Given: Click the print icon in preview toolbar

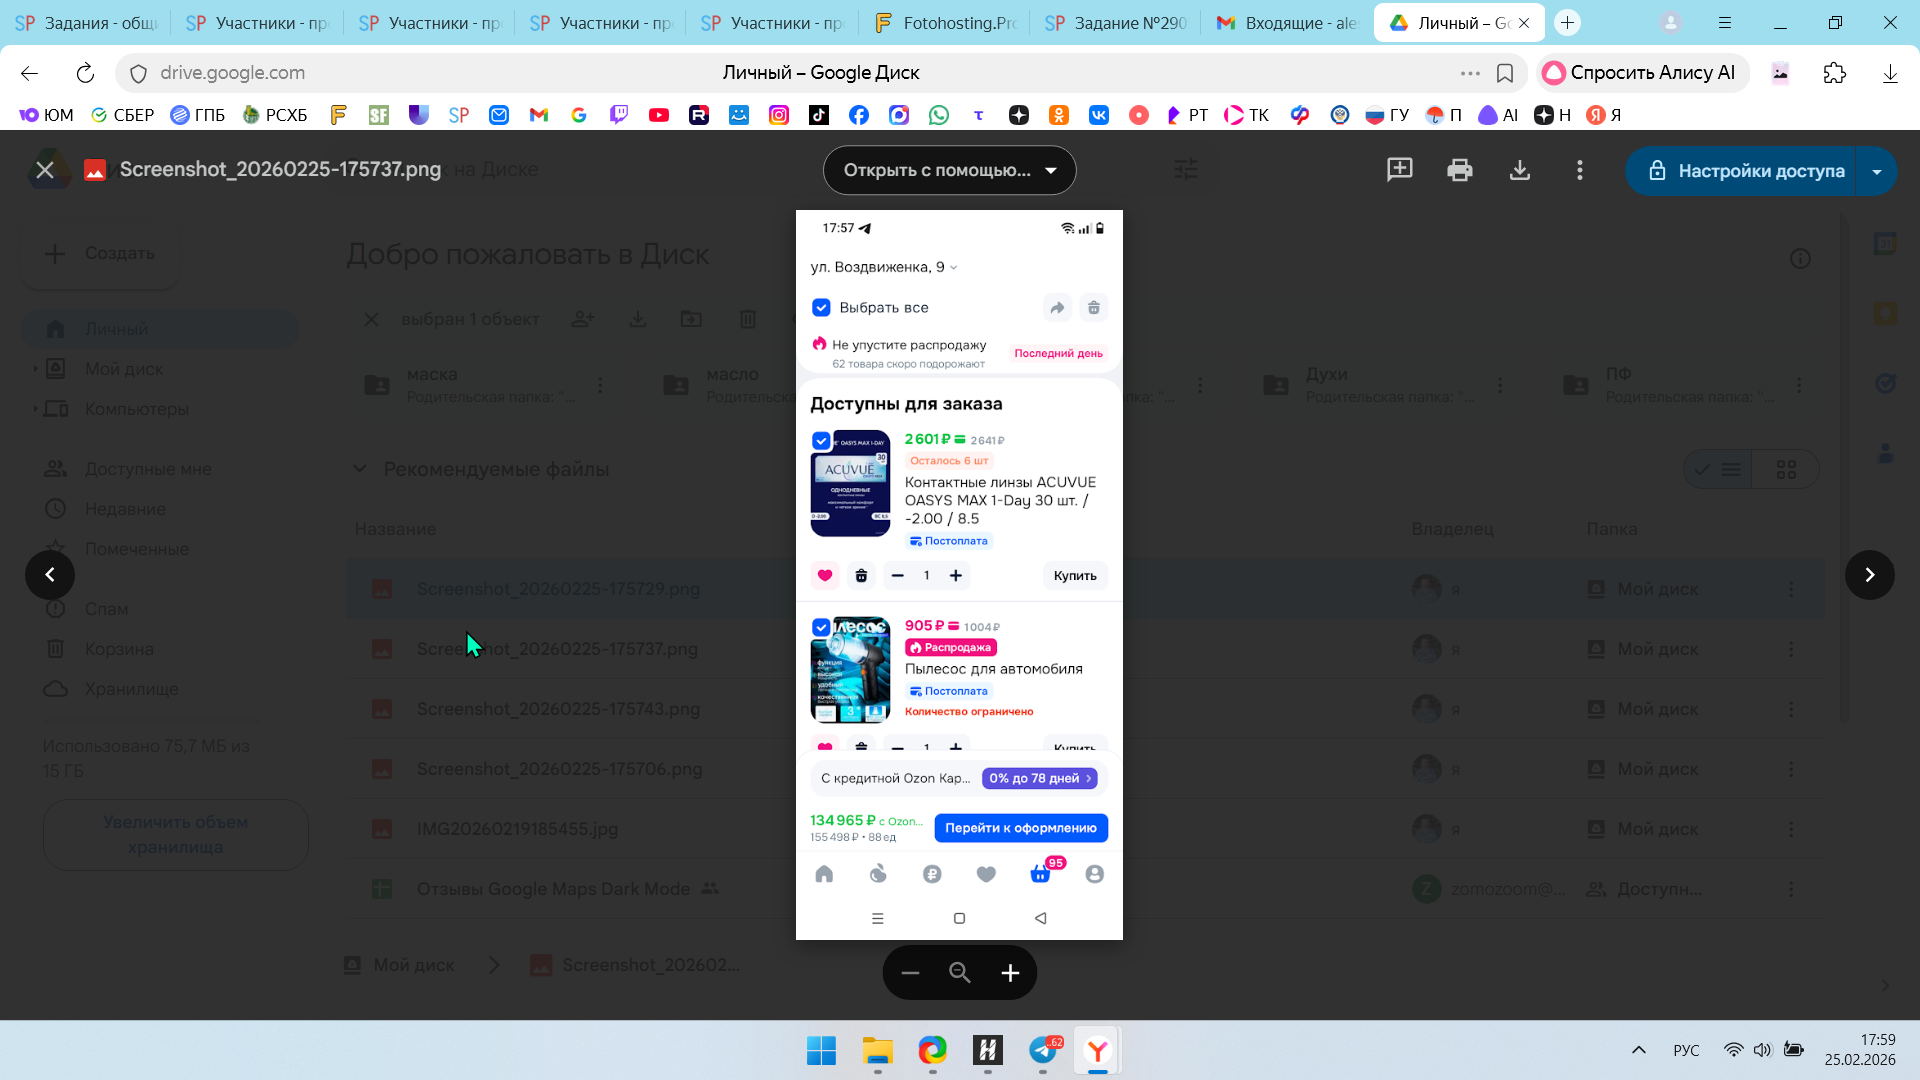Looking at the screenshot, I should (1459, 170).
